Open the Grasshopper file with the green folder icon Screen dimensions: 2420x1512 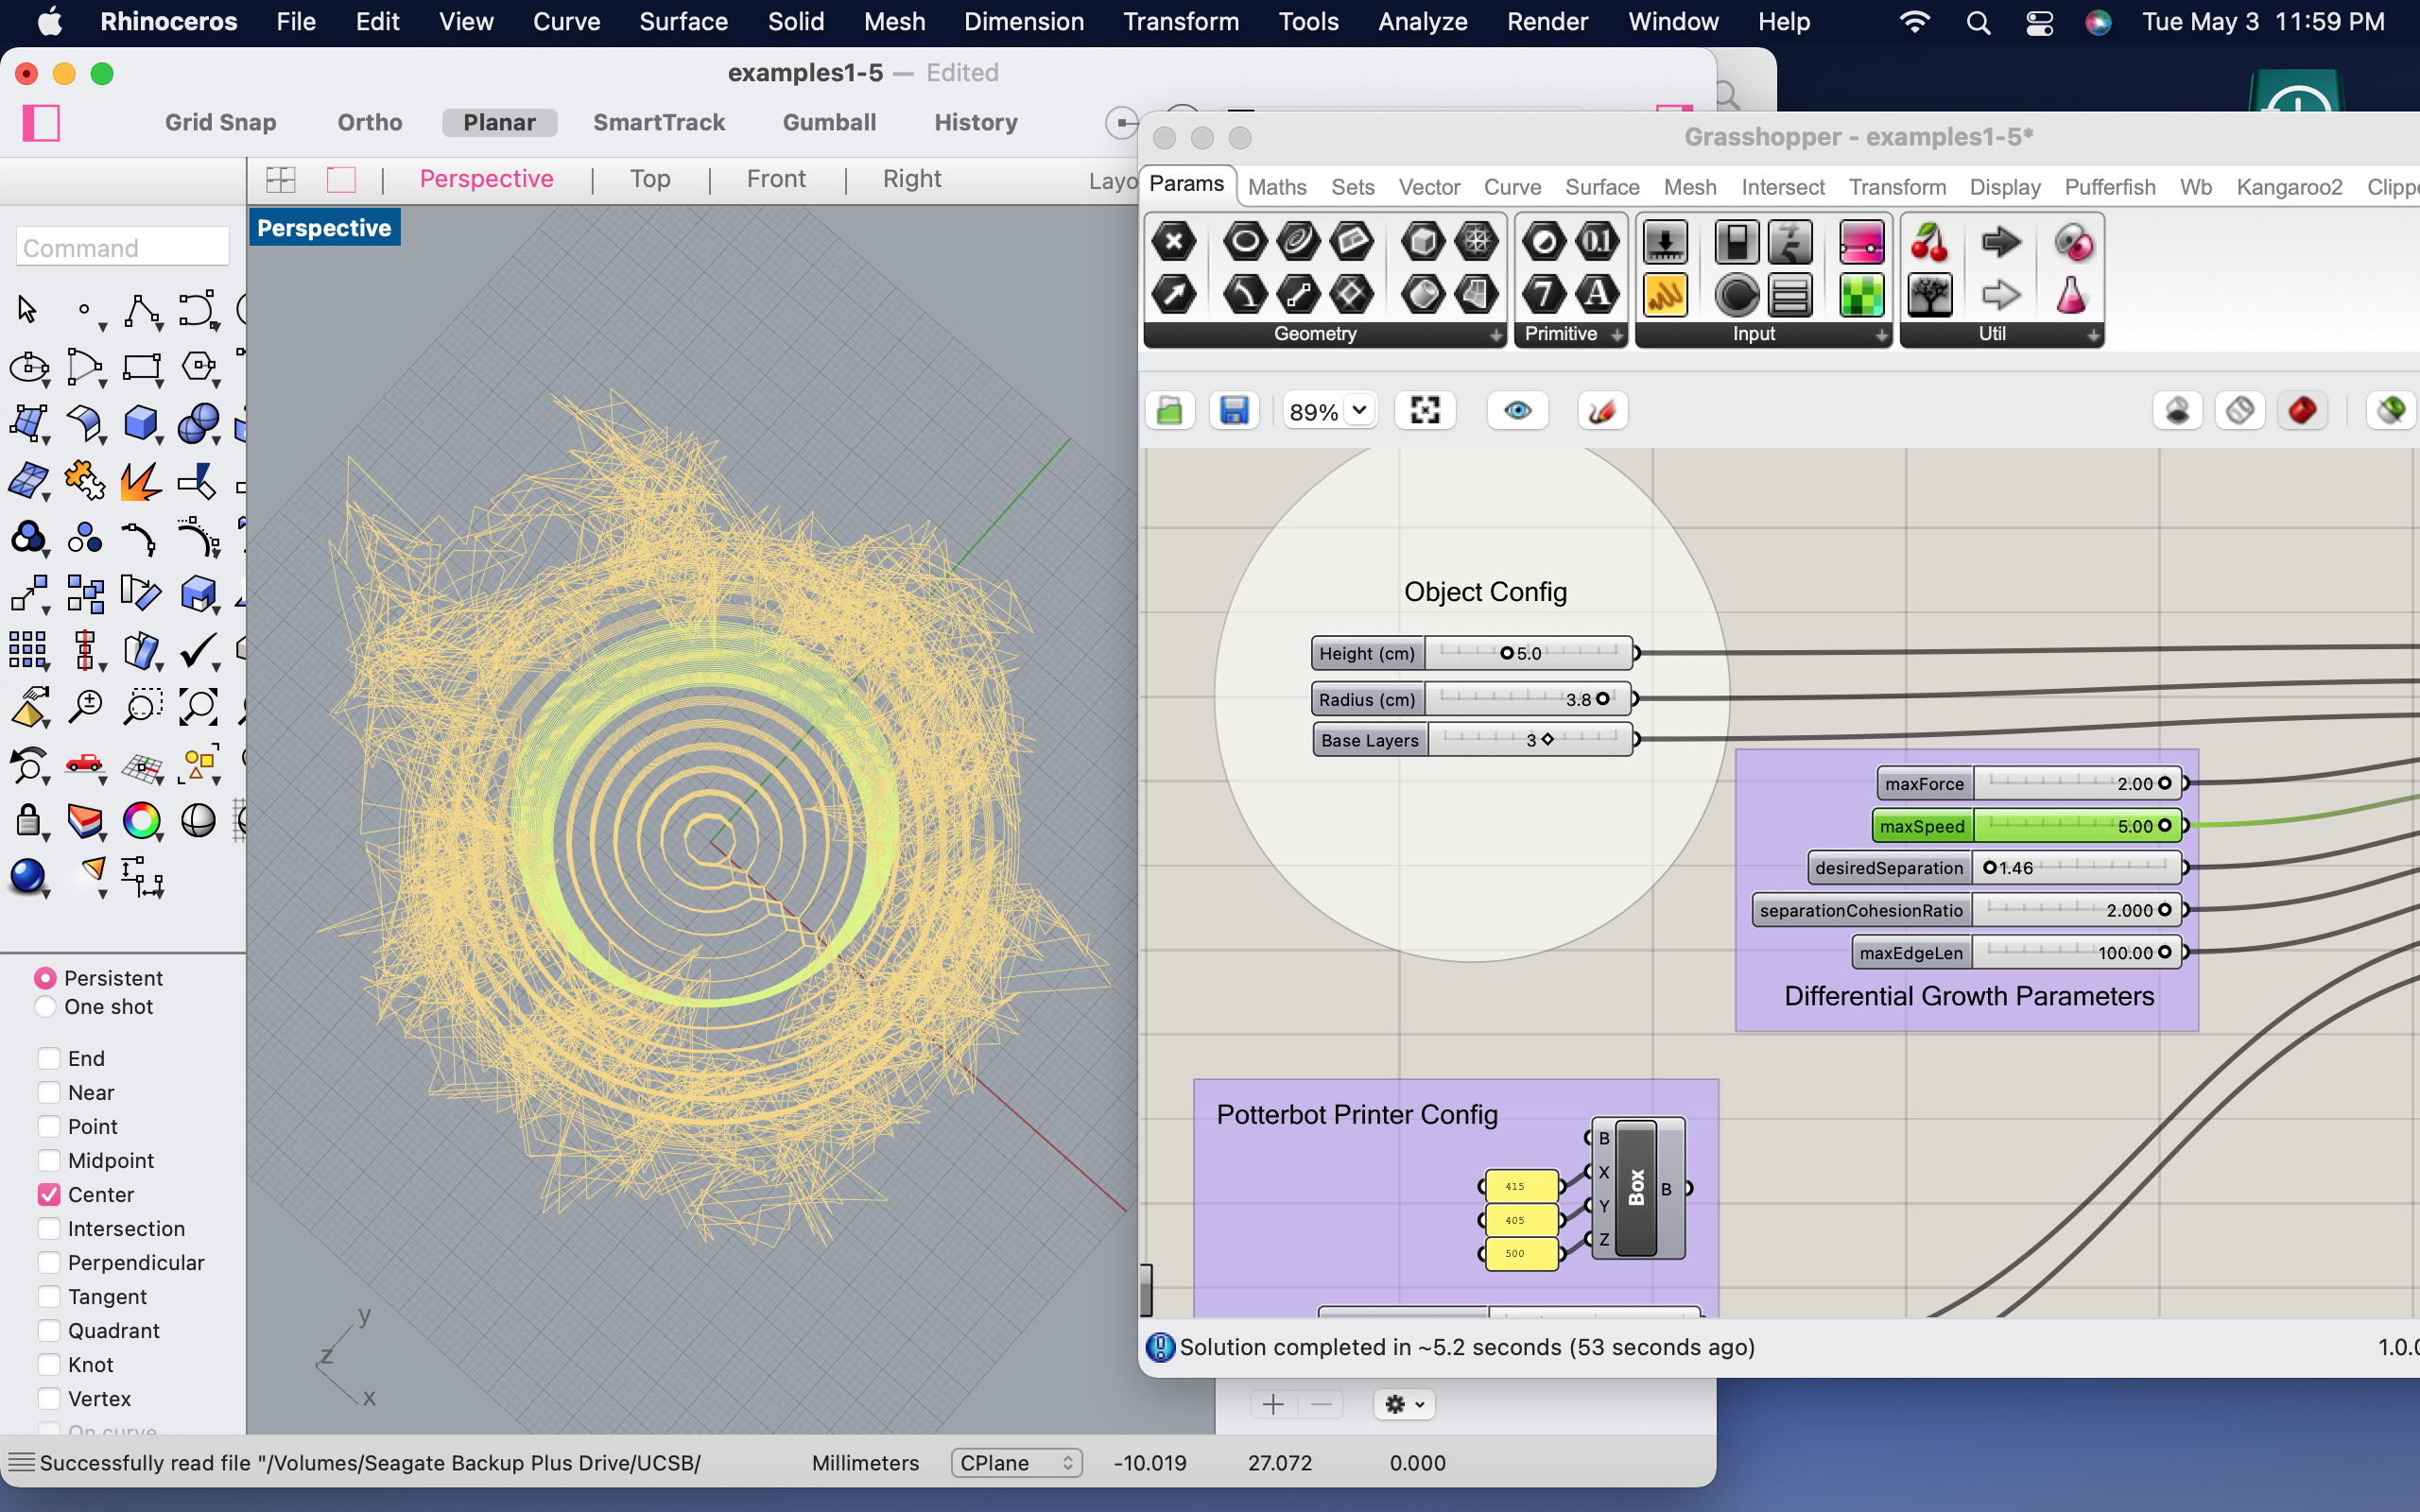click(x=1170, y=411)
